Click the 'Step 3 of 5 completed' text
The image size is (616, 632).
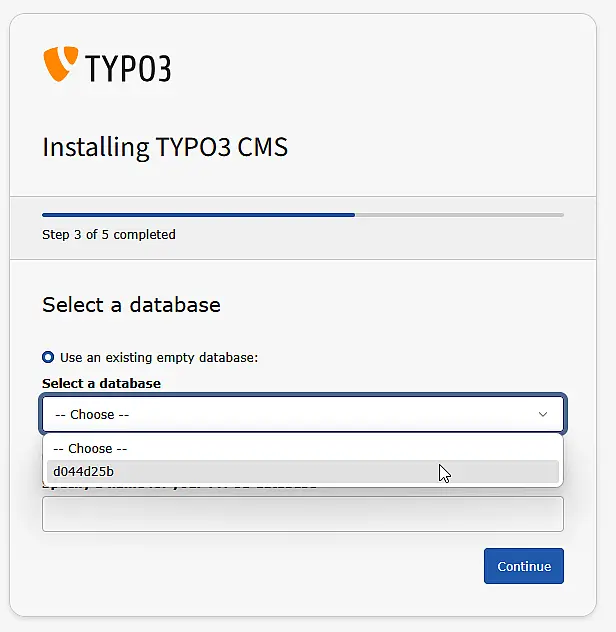[x=109, y=235]
